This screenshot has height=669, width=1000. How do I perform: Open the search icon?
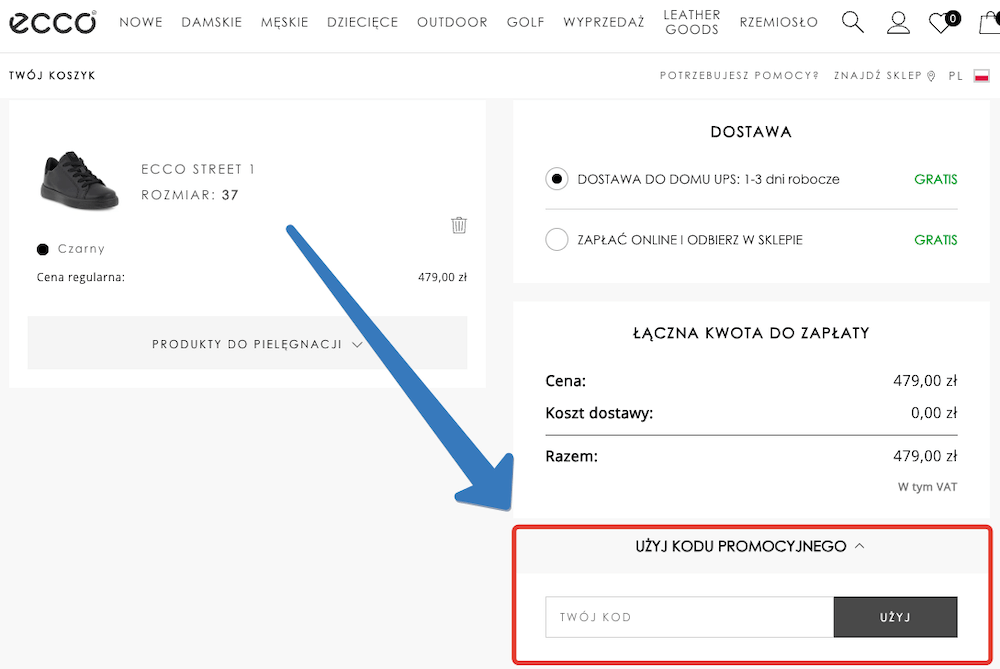tap(852, 21)
